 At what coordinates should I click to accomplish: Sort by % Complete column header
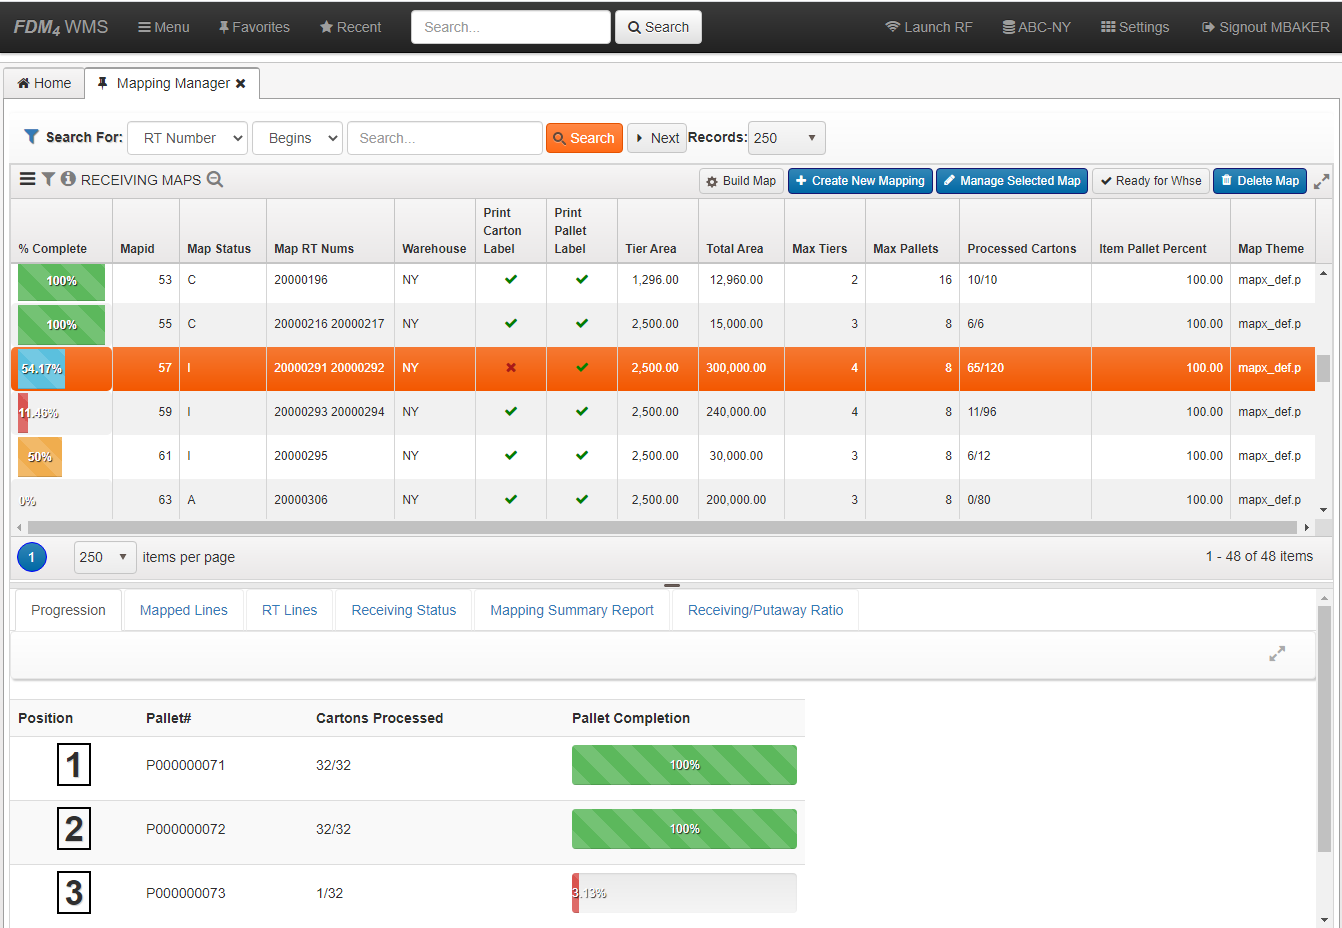coord(53,249)
